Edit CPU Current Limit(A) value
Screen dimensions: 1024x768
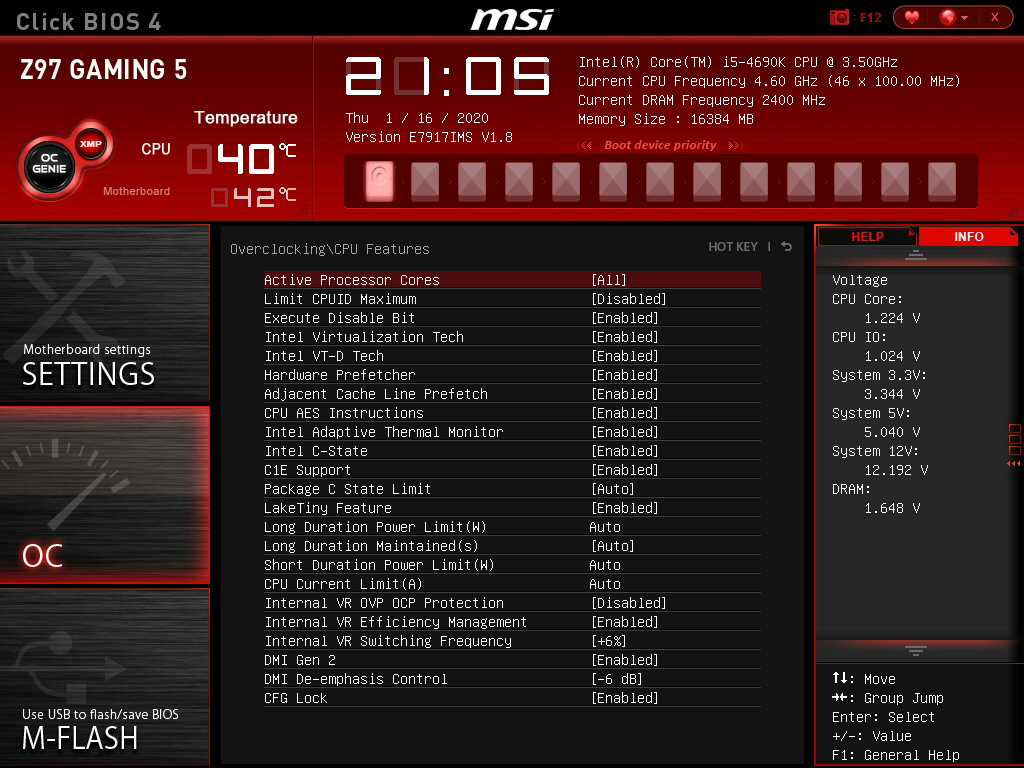[x=512, y=584]
